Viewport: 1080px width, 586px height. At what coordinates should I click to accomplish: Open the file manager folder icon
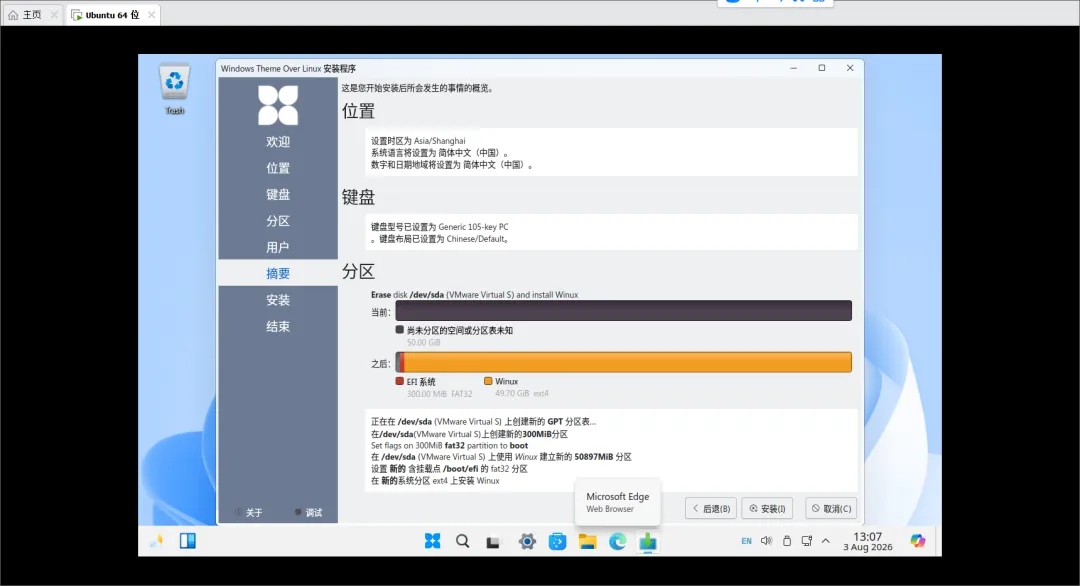(x=588, y=541)
